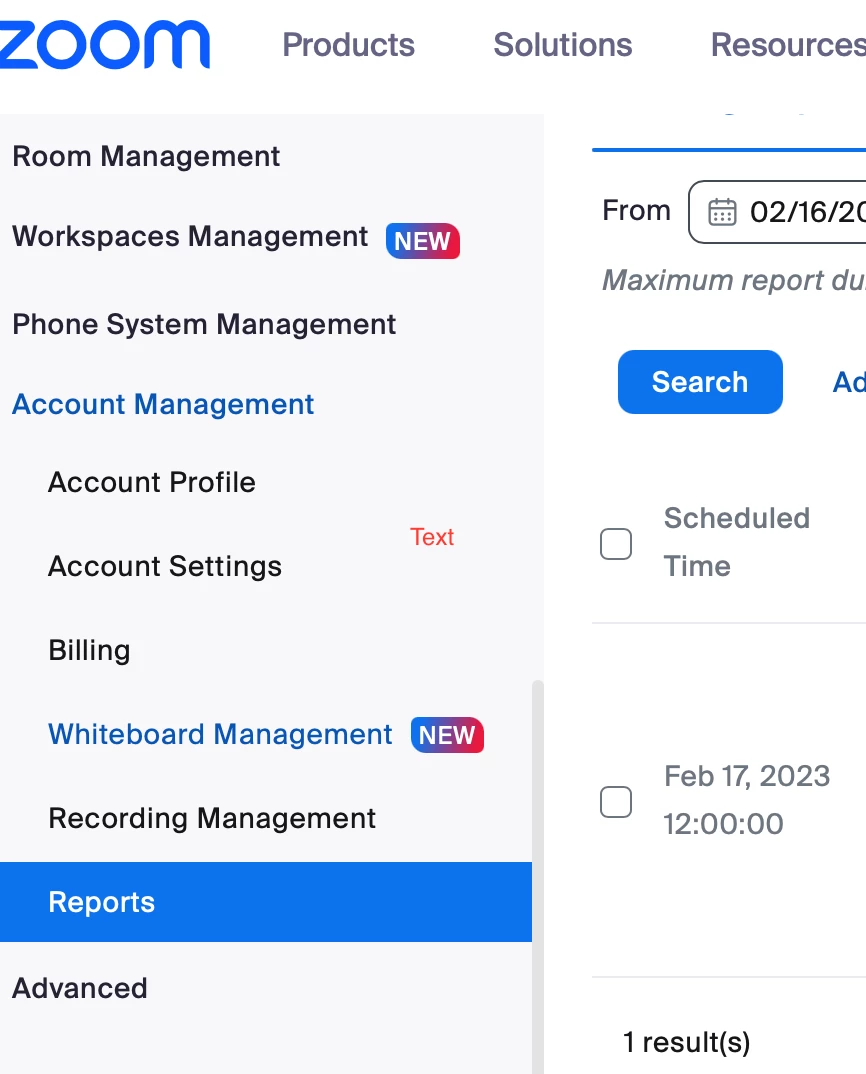Click the sidebar vertical scrollbar
Image resolution: width=866 pixels, height=1074 pixels.
(x=538, y=877)
